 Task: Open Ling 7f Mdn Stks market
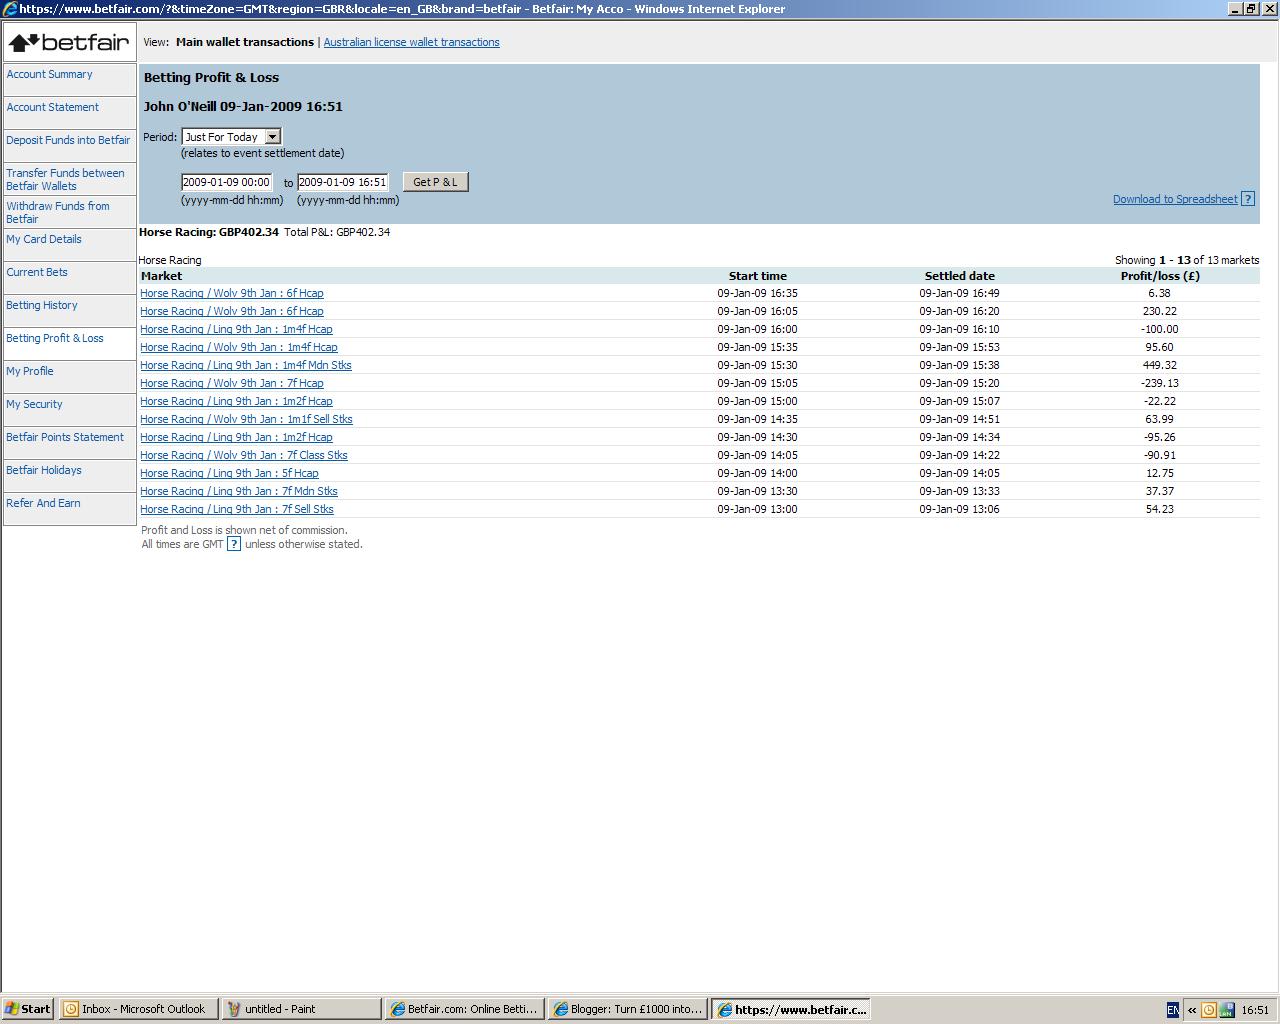tap(239, 491)
